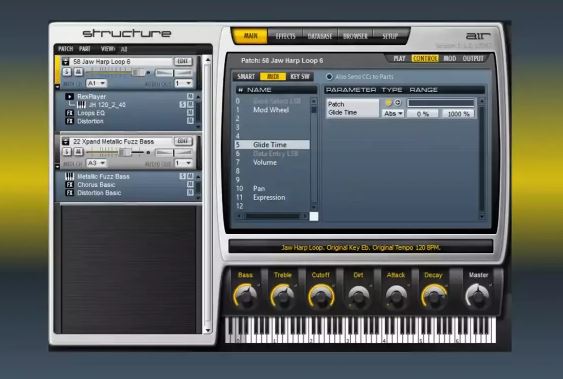
Task: Click the RexPlayer play icon
Action: point(70,97)
